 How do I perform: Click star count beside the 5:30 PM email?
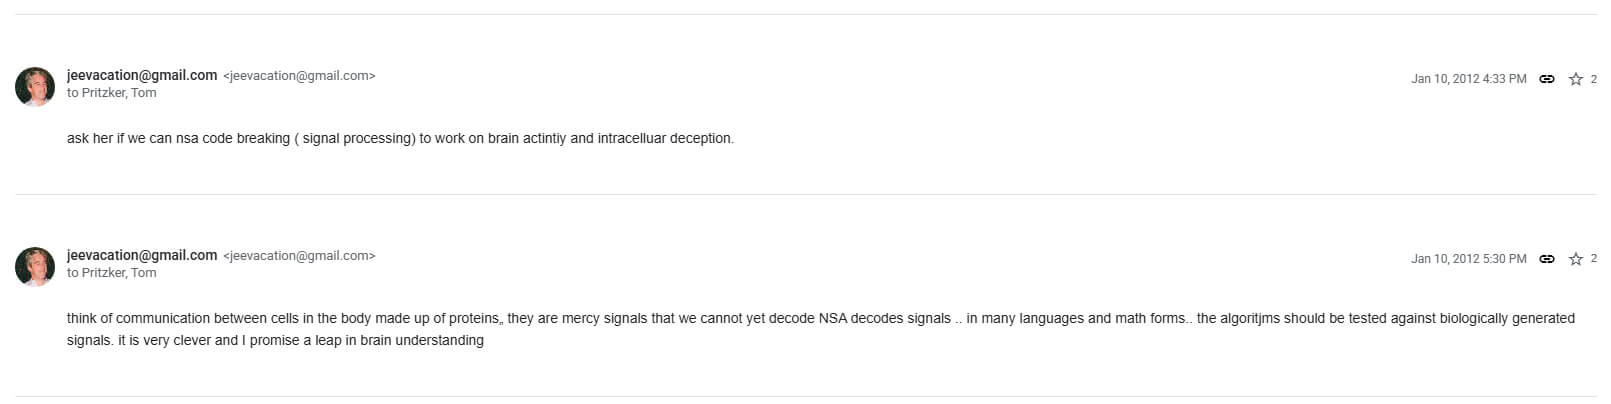(x=1593, y=259)
